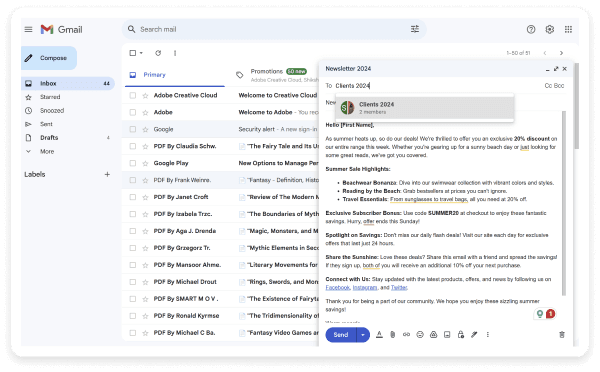Open the Instagram link in email body
Viewport: 600px width, 372px height.
point(365,288)
